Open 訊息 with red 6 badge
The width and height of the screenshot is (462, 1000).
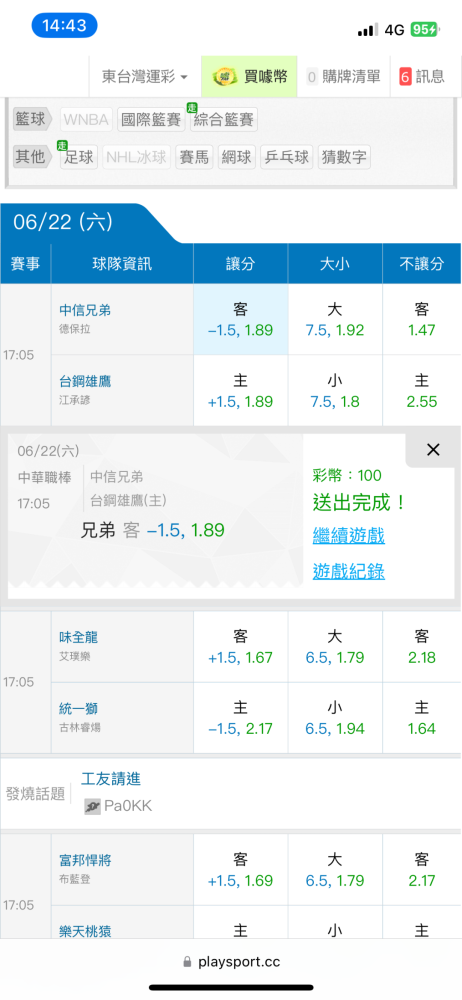click(x=422, y=77)
